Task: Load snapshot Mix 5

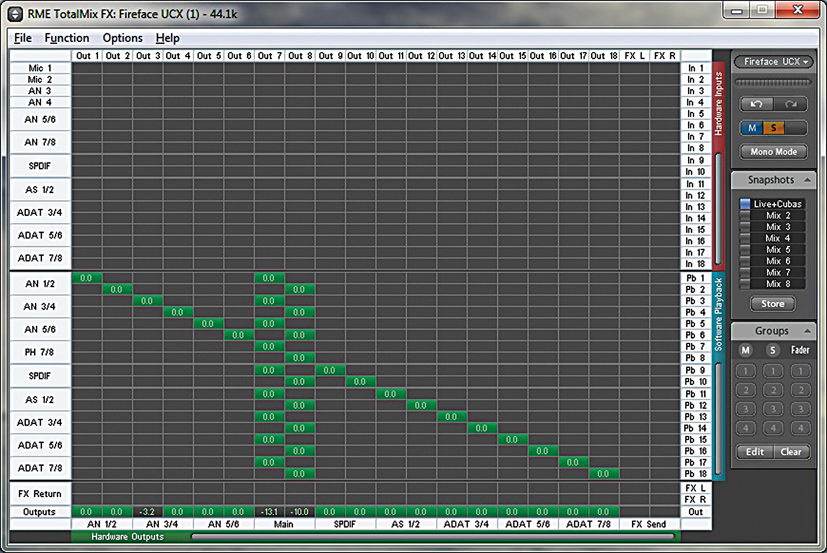Action: point(771,250)
